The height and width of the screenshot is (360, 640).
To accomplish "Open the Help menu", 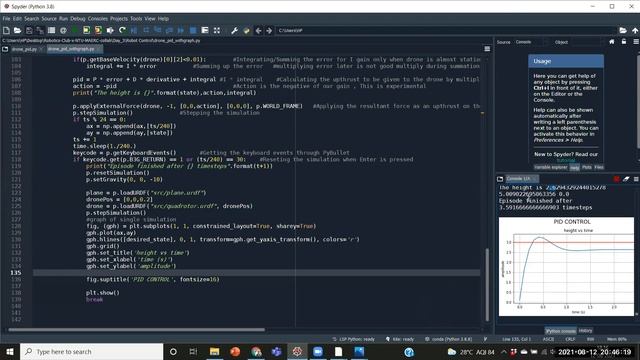I will [163, 19].
